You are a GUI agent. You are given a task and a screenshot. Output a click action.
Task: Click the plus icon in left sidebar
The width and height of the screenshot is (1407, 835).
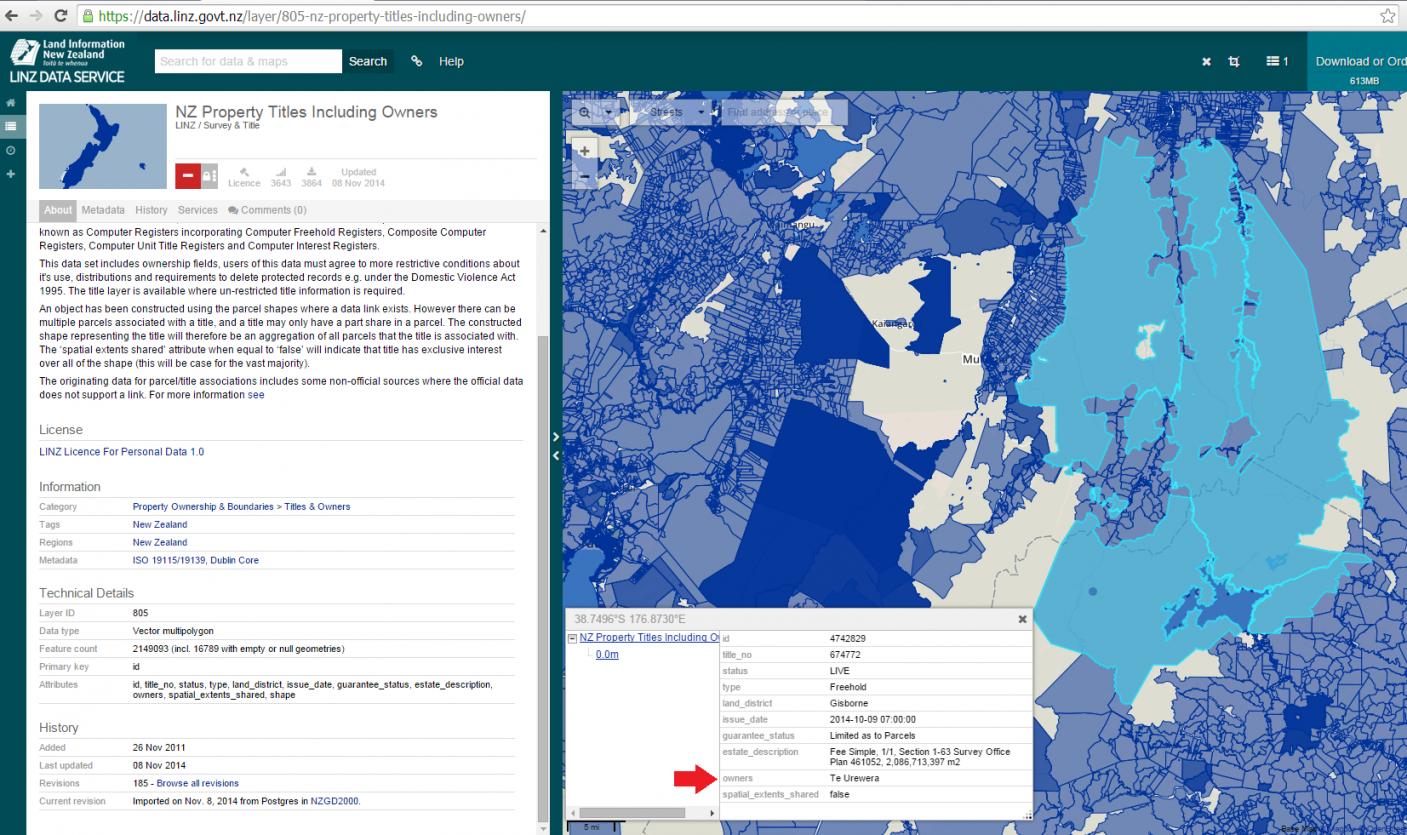pyautogui.click(x=11, y=174)
